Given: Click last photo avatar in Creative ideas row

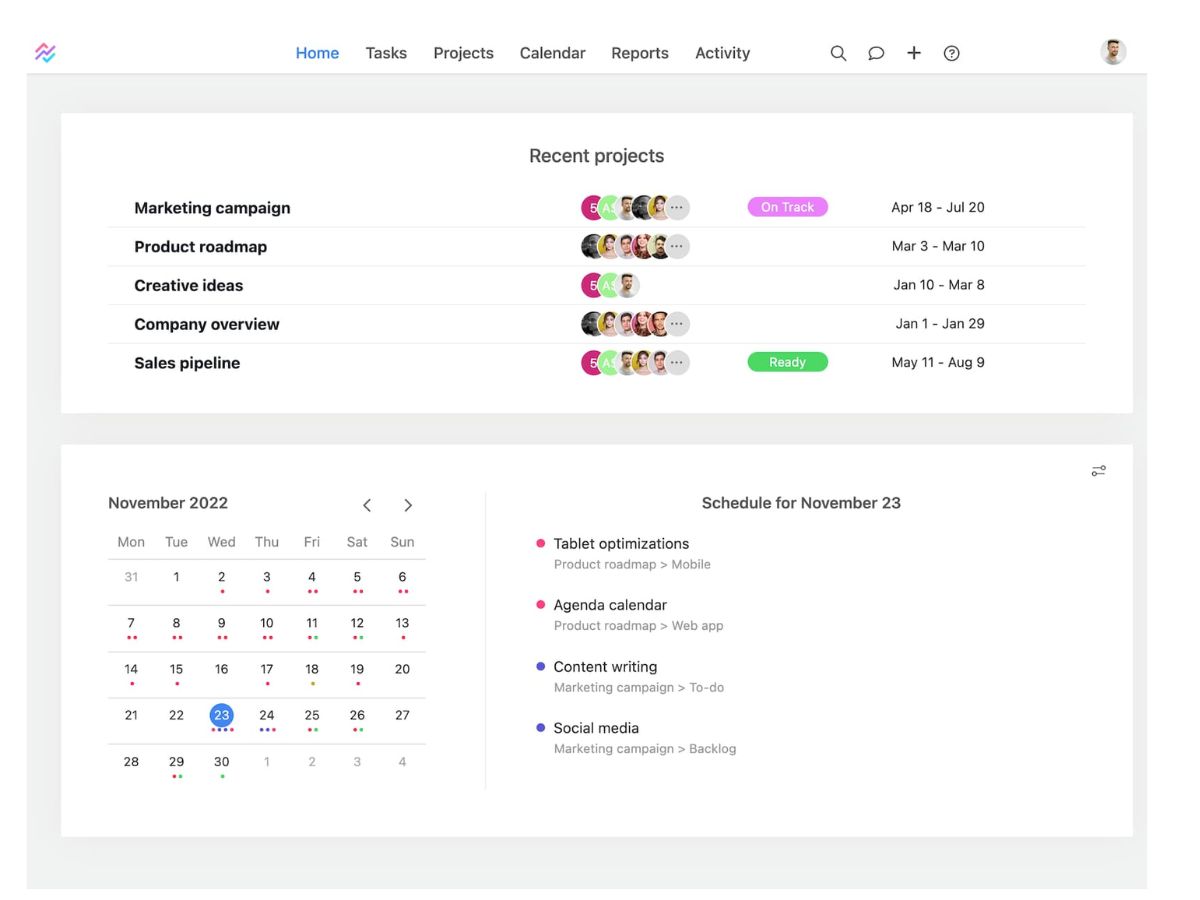Looking at the screenshot, I should [x=627, y=285].
